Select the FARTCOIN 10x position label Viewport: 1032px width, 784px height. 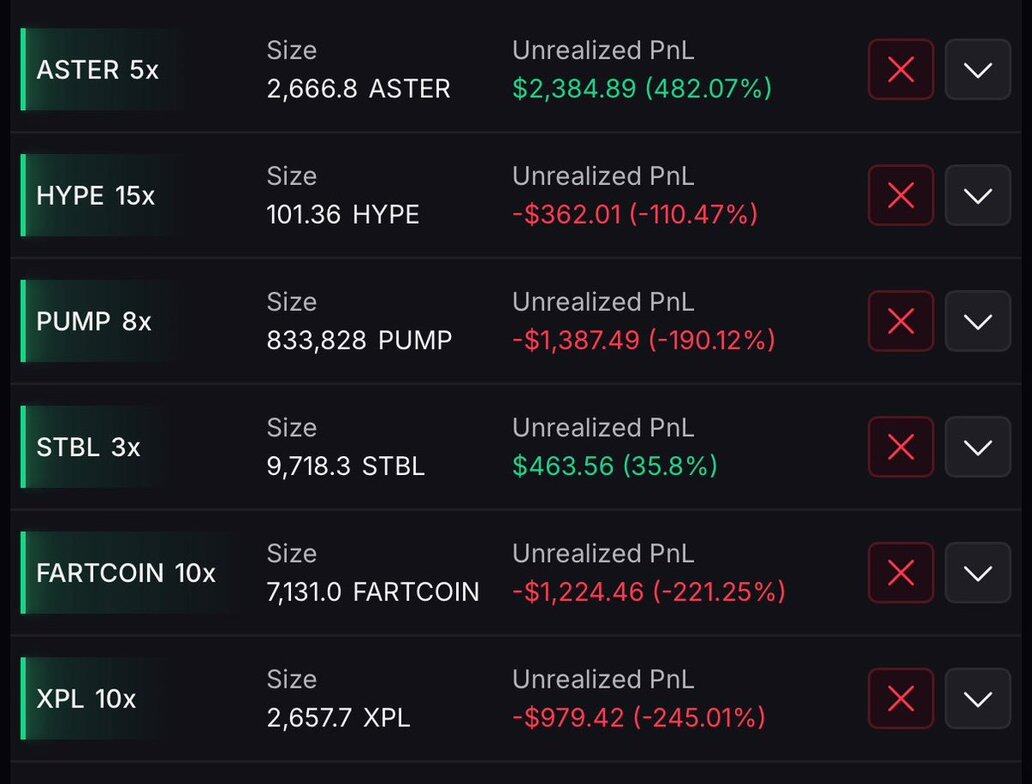click(125, 573)
